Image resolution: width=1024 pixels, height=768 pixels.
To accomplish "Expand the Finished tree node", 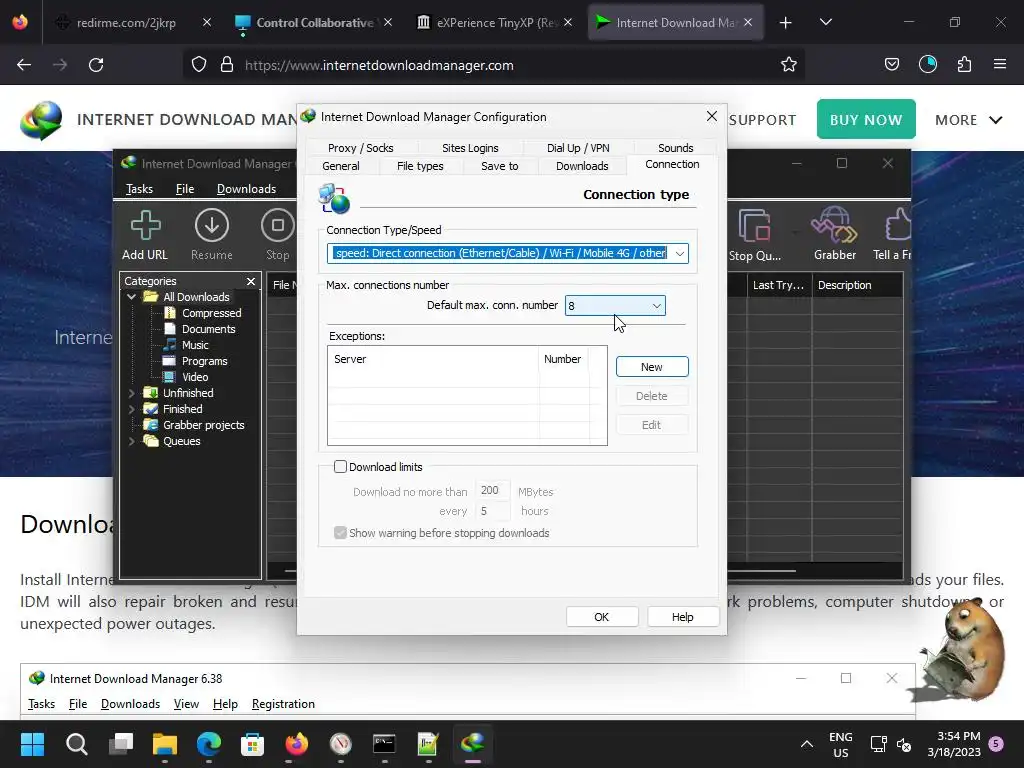I will 131,409.
